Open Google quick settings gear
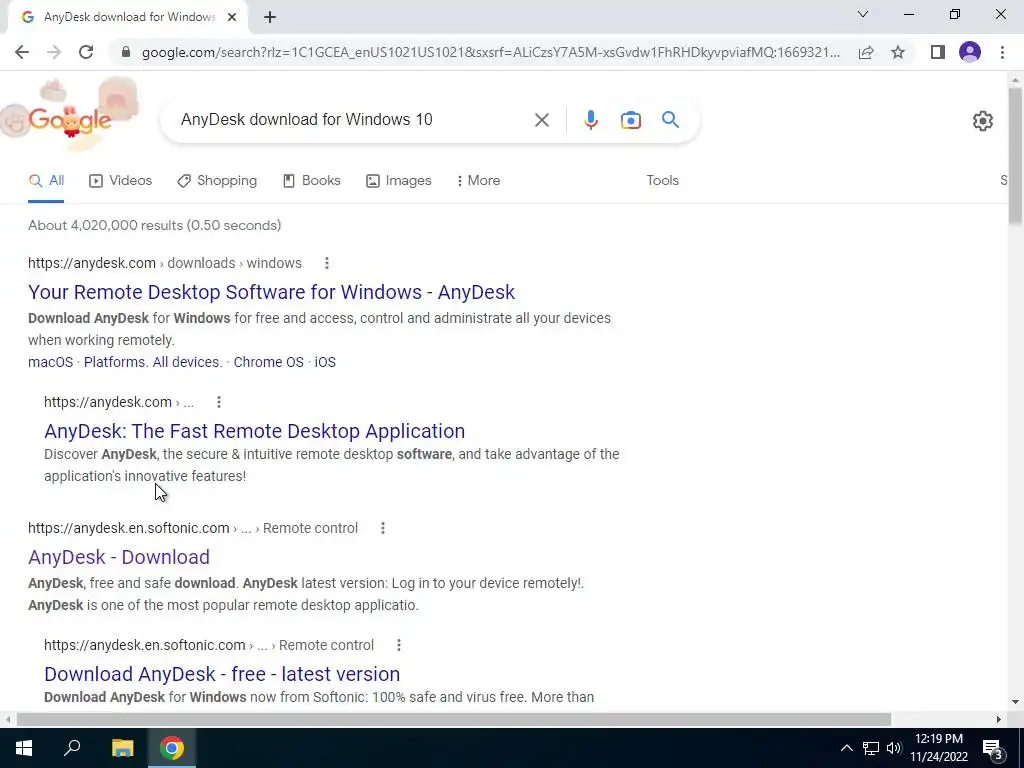Image resolution: width=1024 pixels, height=768 pixels. [x=982, y=121]
